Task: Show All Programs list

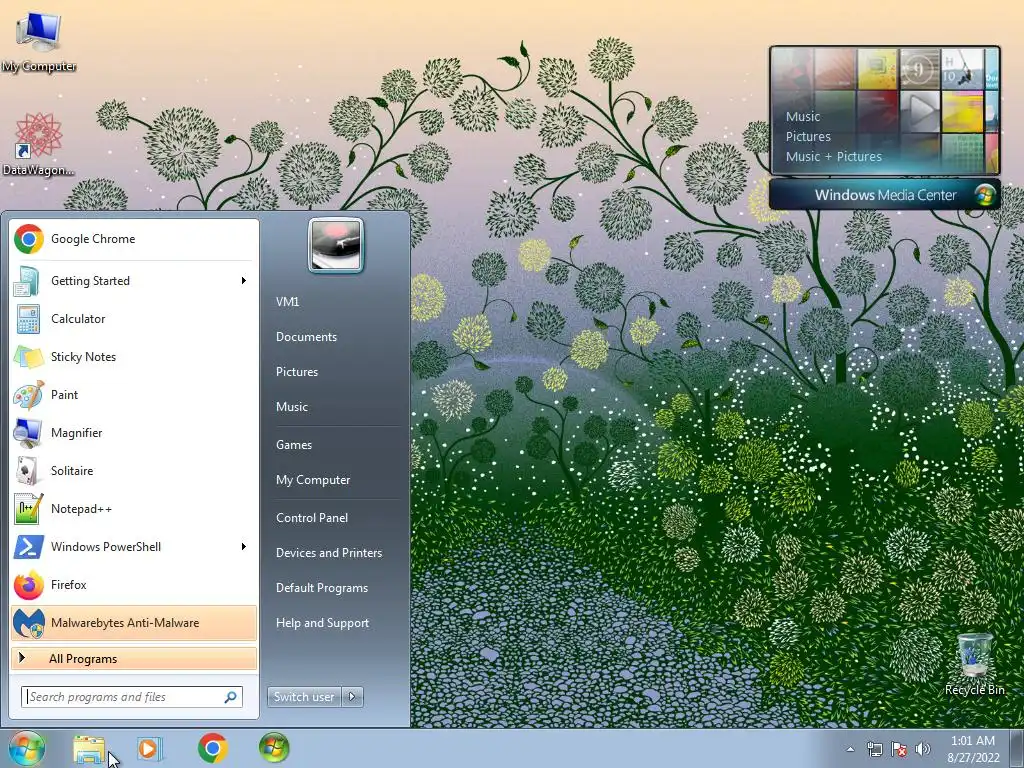Action: pyautogui.click(x=134, y=658)
